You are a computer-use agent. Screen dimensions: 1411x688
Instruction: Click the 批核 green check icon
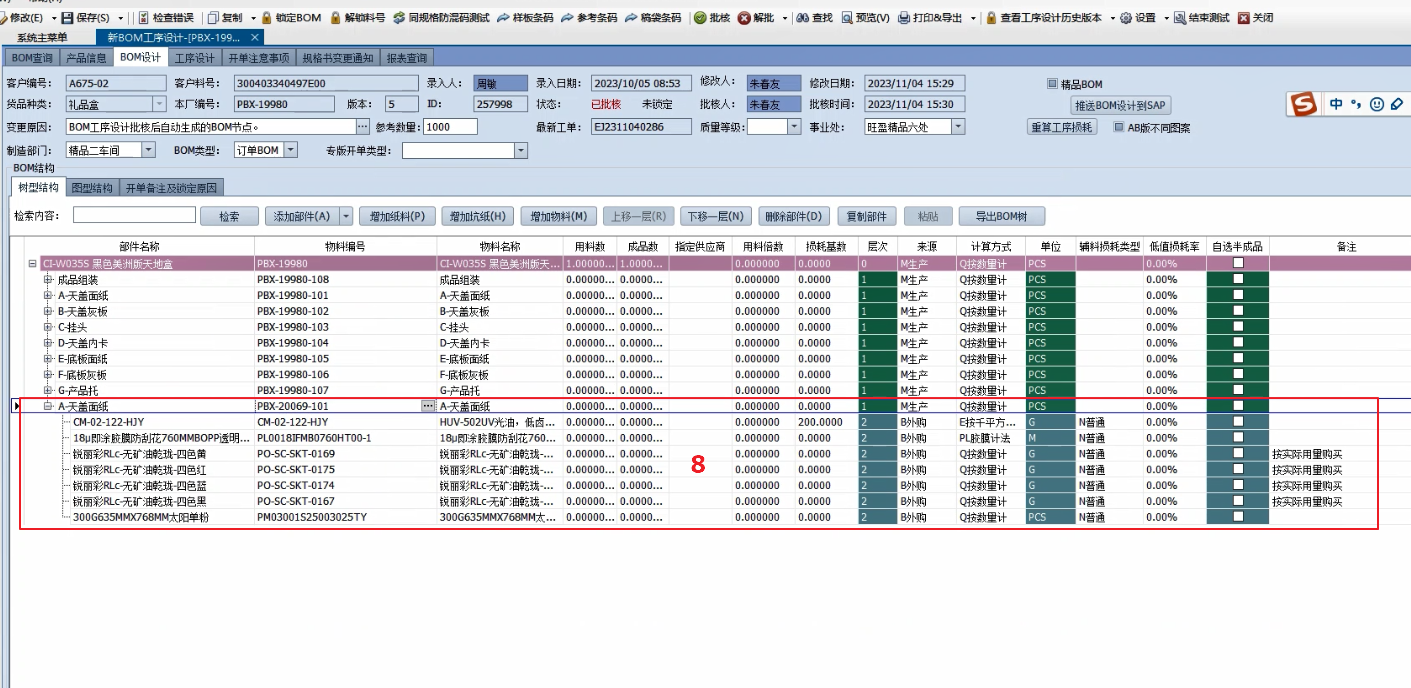(x=699, y=18)
